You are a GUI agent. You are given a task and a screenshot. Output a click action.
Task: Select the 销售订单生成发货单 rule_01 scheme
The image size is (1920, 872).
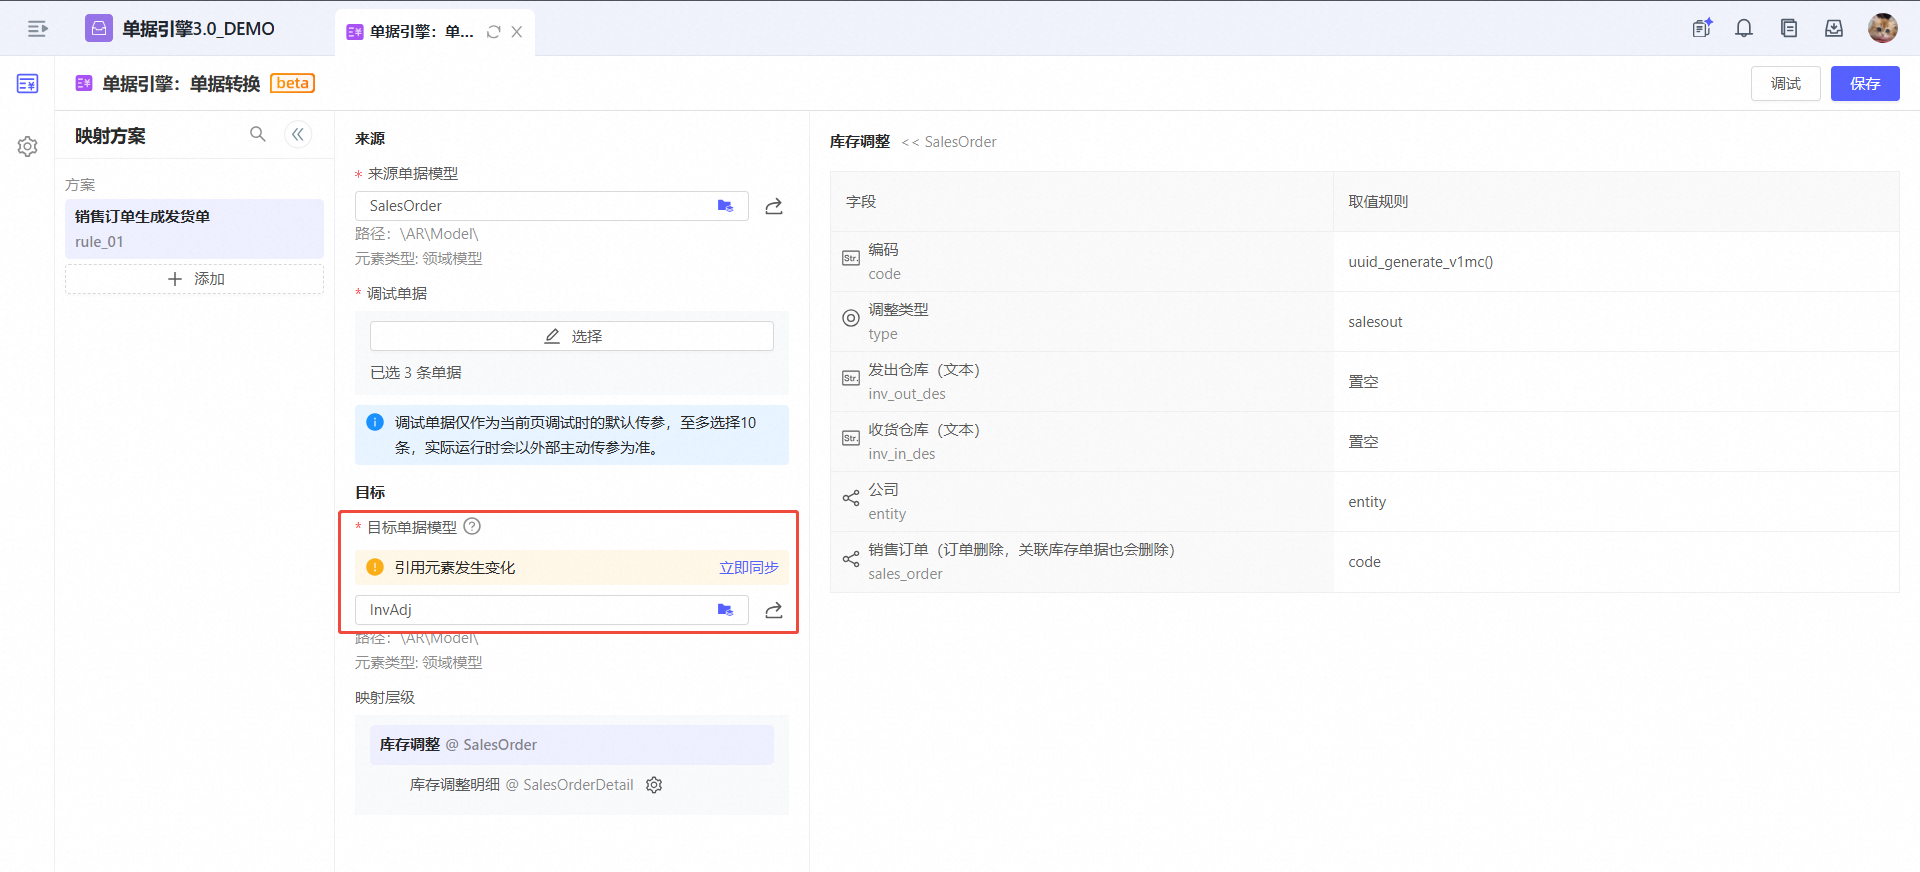pos(194,228)
